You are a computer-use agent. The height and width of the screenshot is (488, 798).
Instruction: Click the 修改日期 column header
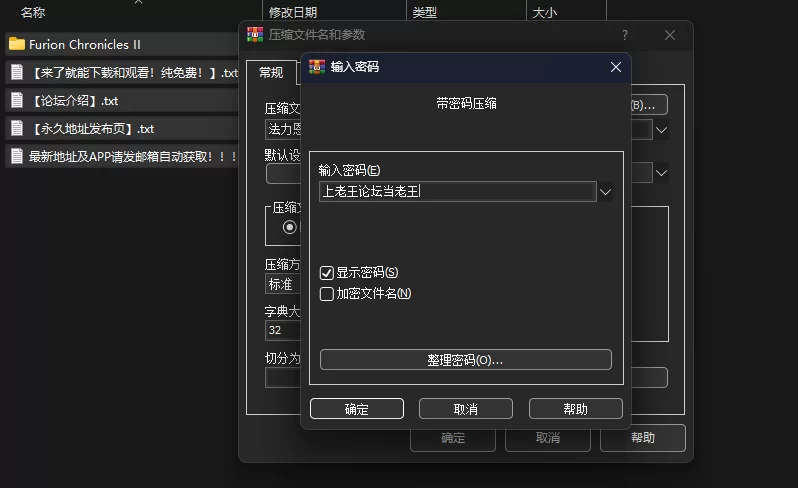pos(293,12)
